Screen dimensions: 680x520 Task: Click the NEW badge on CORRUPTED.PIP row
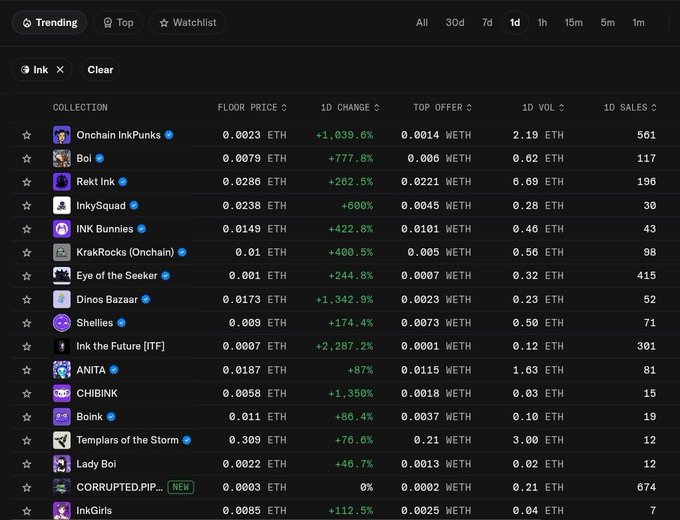tap(181, 487)
